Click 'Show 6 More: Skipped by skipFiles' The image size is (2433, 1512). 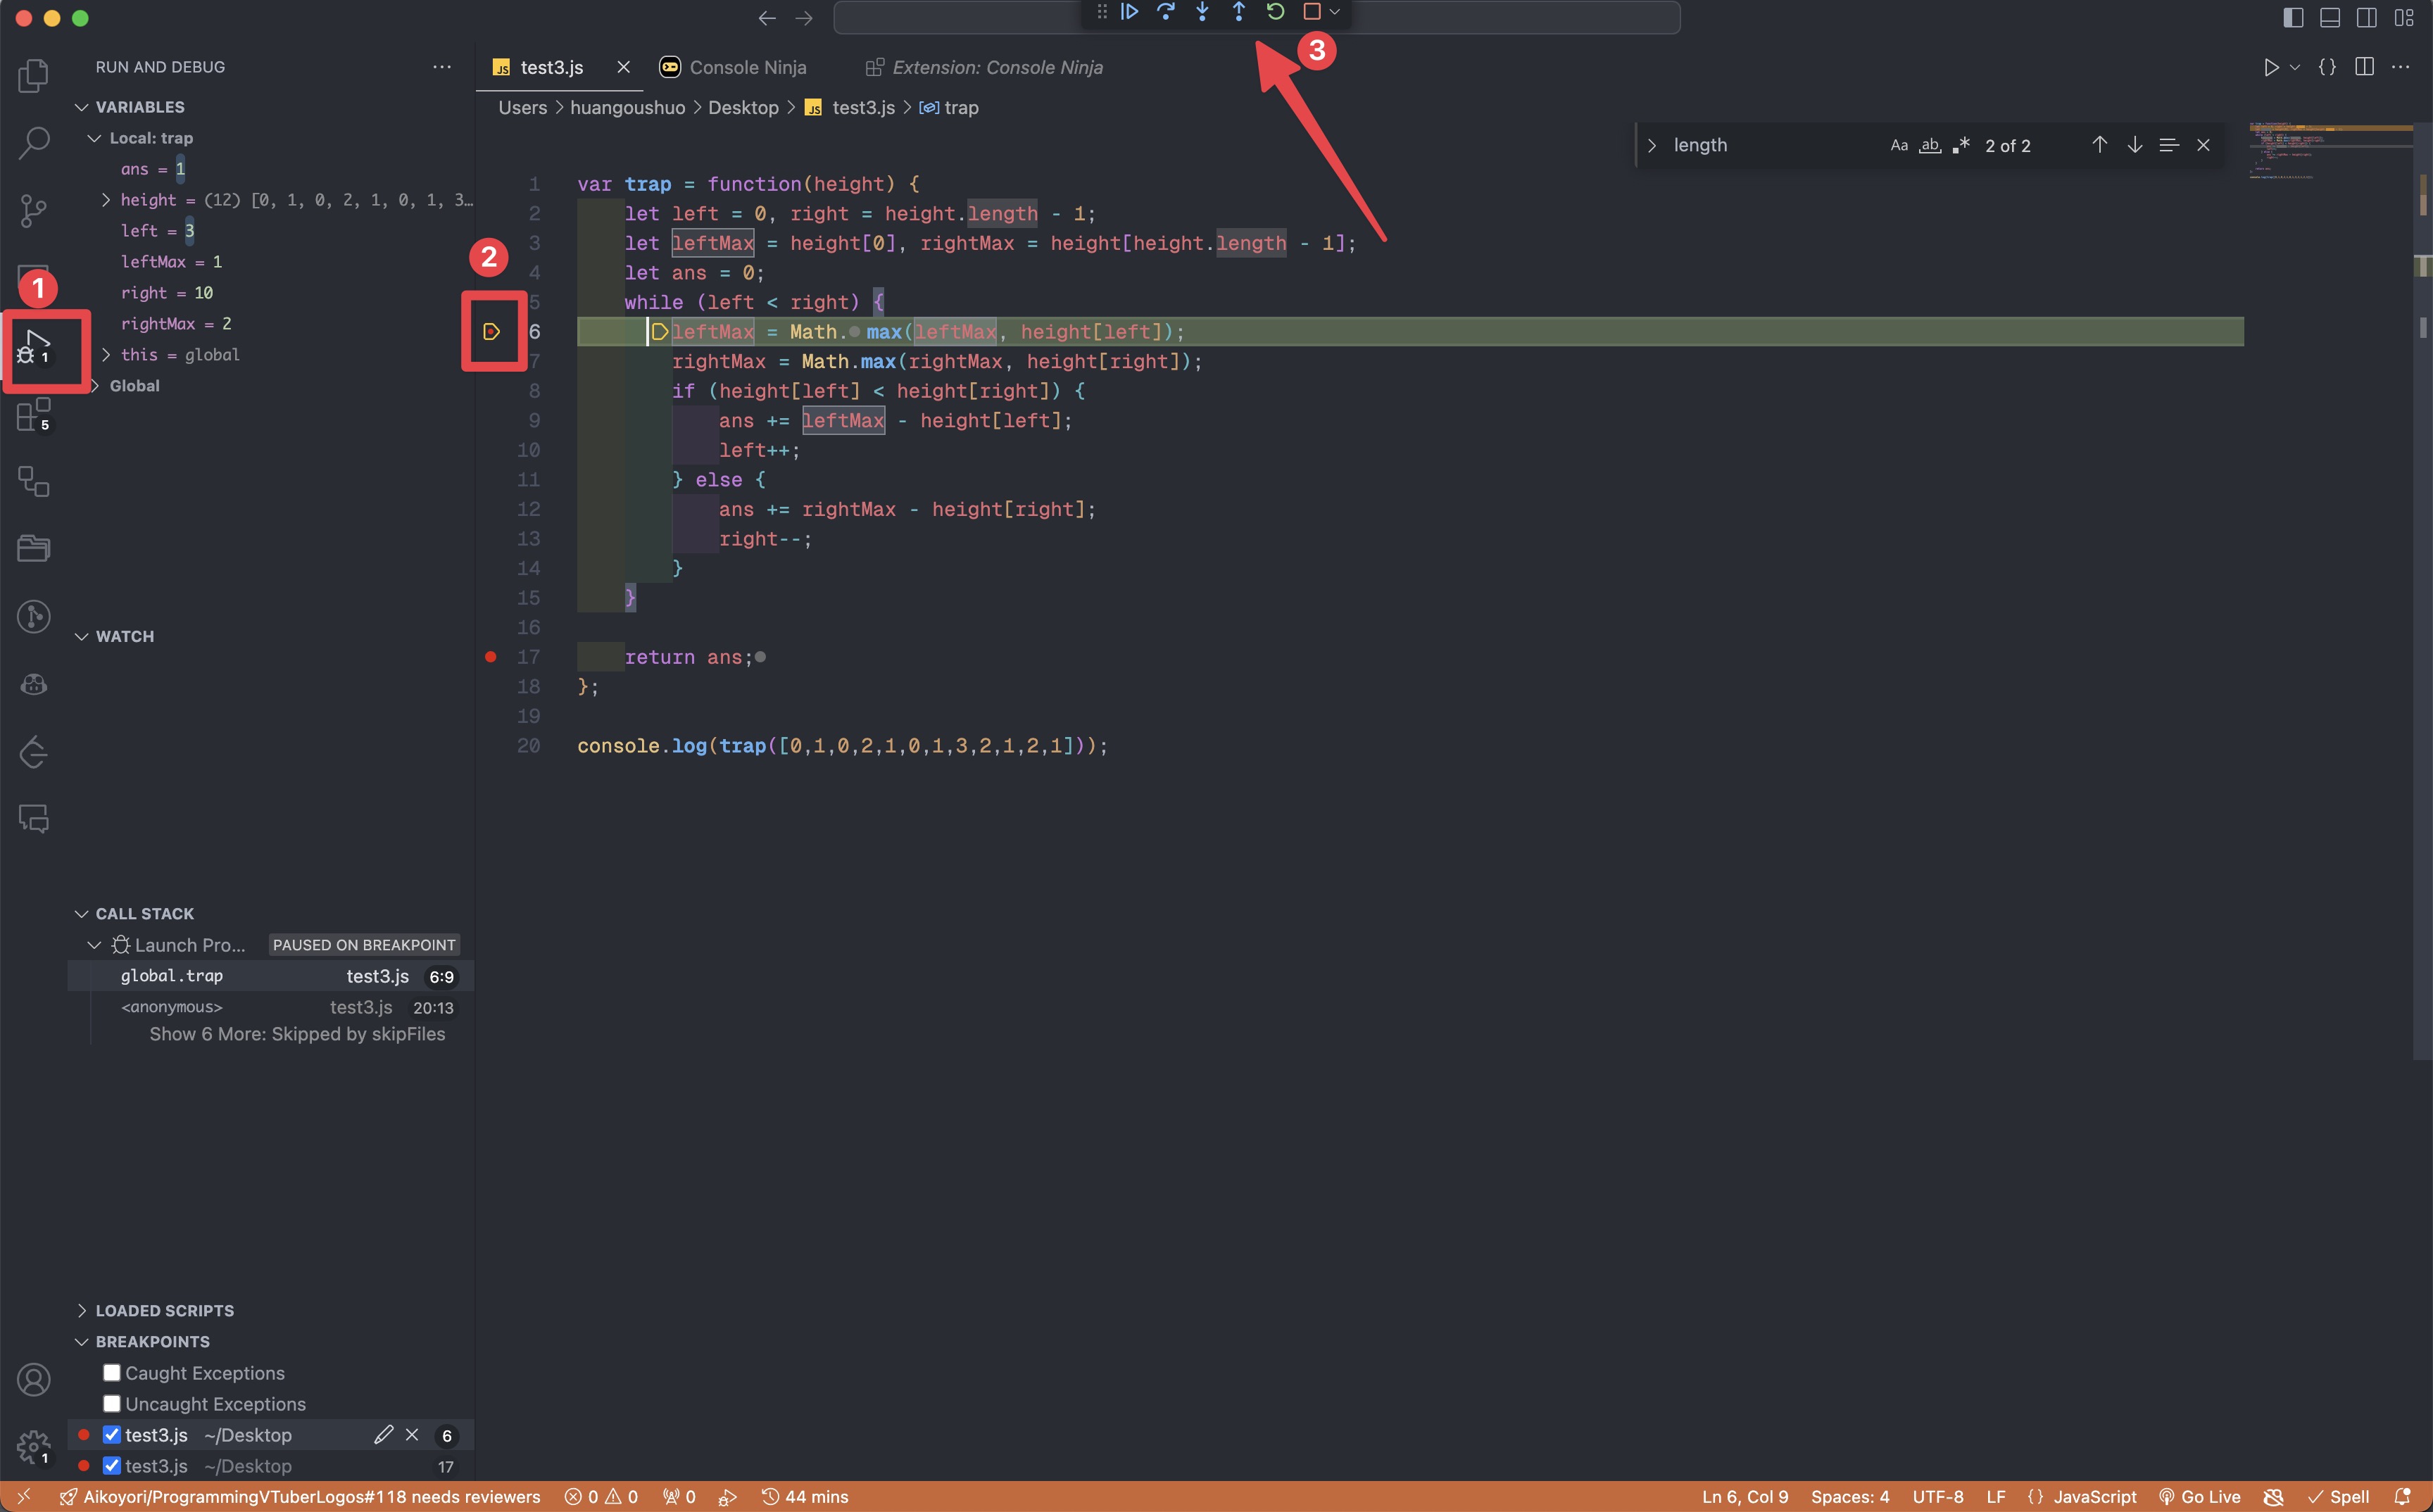tap(297, 1034)
